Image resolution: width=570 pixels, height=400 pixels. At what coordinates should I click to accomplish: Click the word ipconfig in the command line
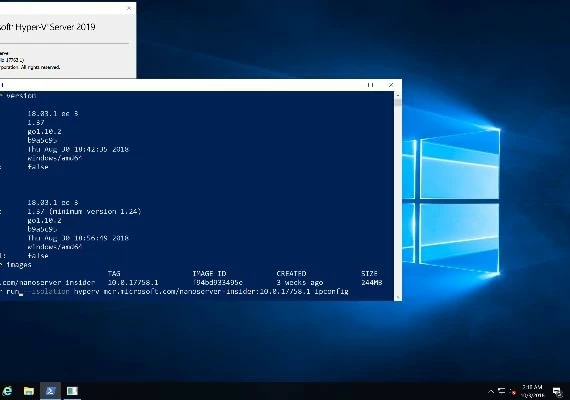(332, 292)
